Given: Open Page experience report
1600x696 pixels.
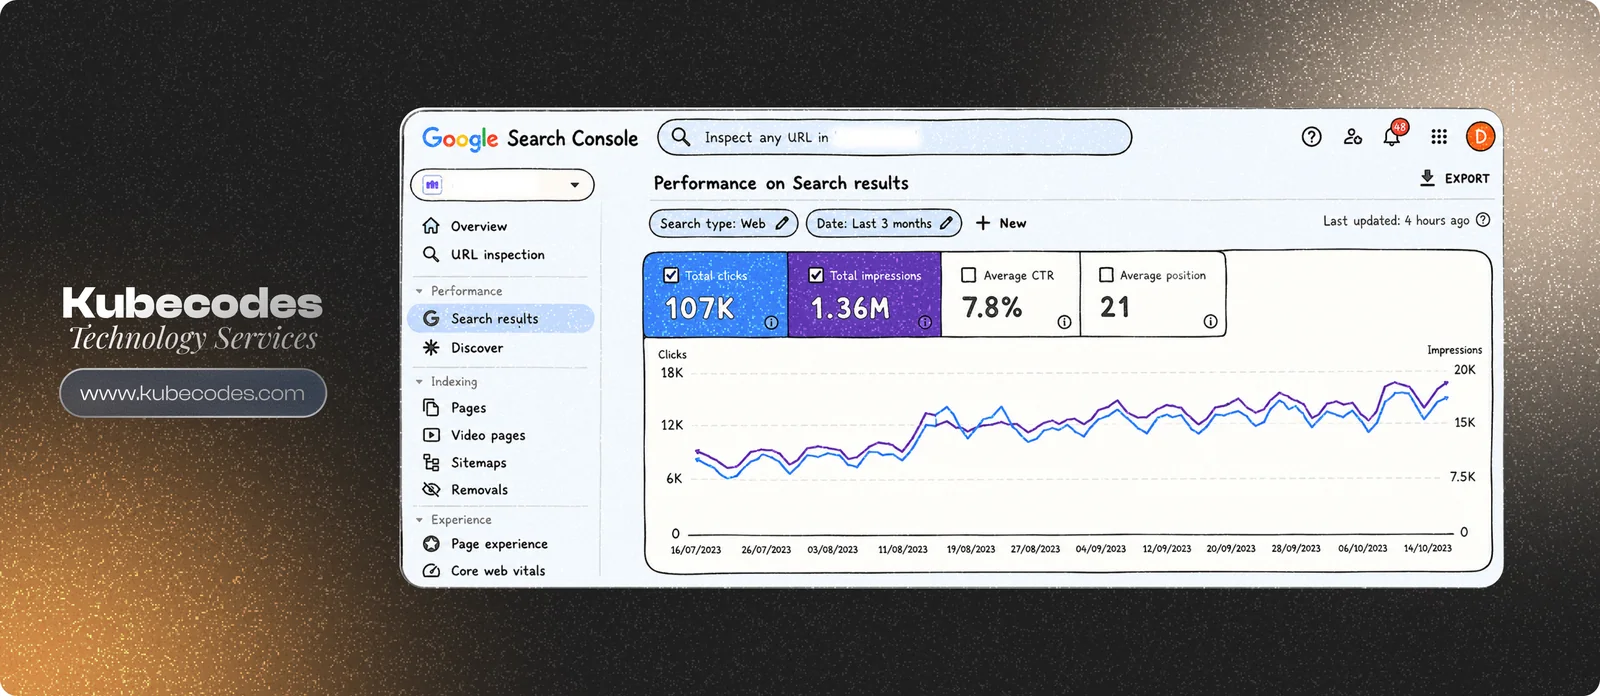Looking at the screenshot, I should click(x=501, y=544).
